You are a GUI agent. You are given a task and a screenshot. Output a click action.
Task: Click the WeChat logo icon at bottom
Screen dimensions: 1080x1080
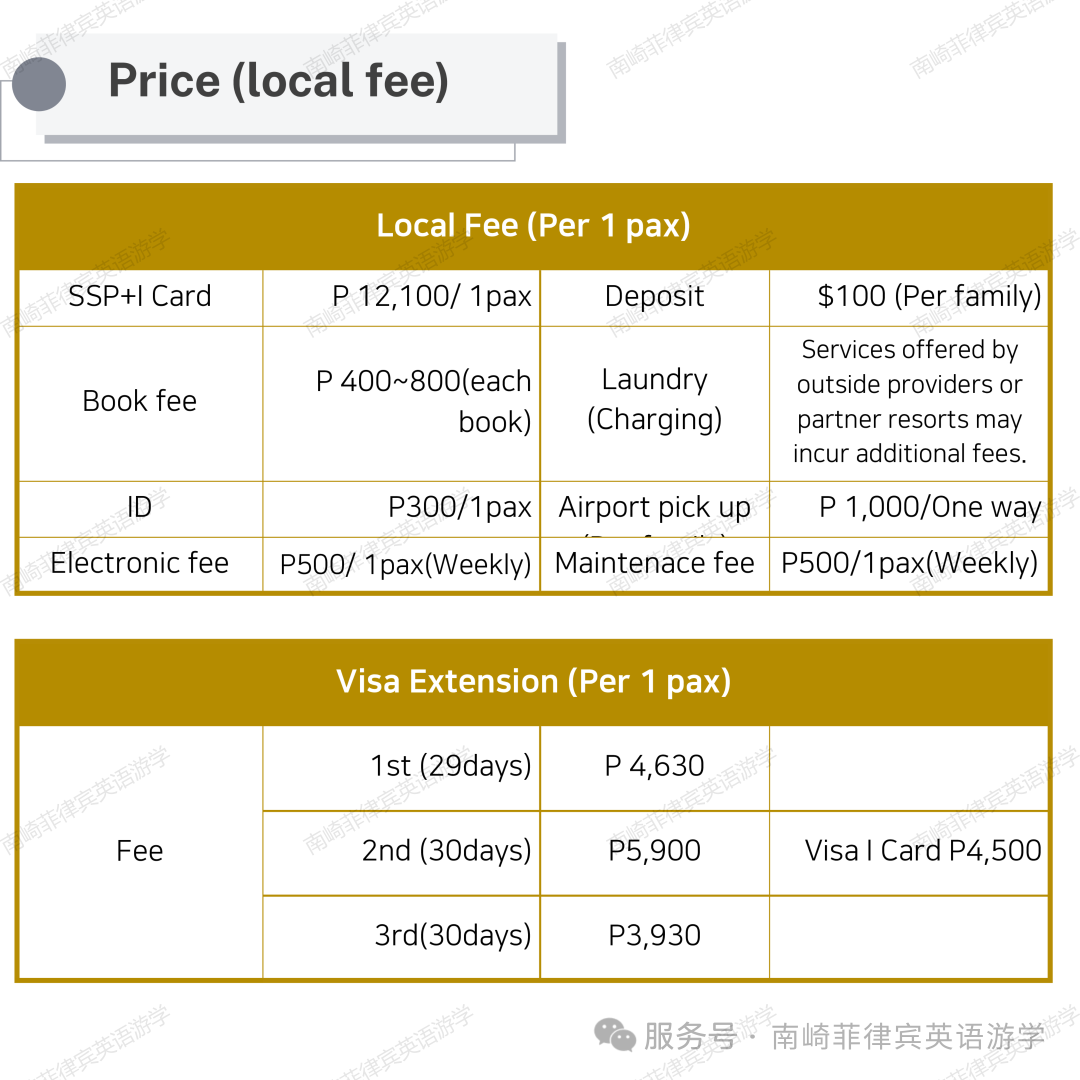(615, 1036)
